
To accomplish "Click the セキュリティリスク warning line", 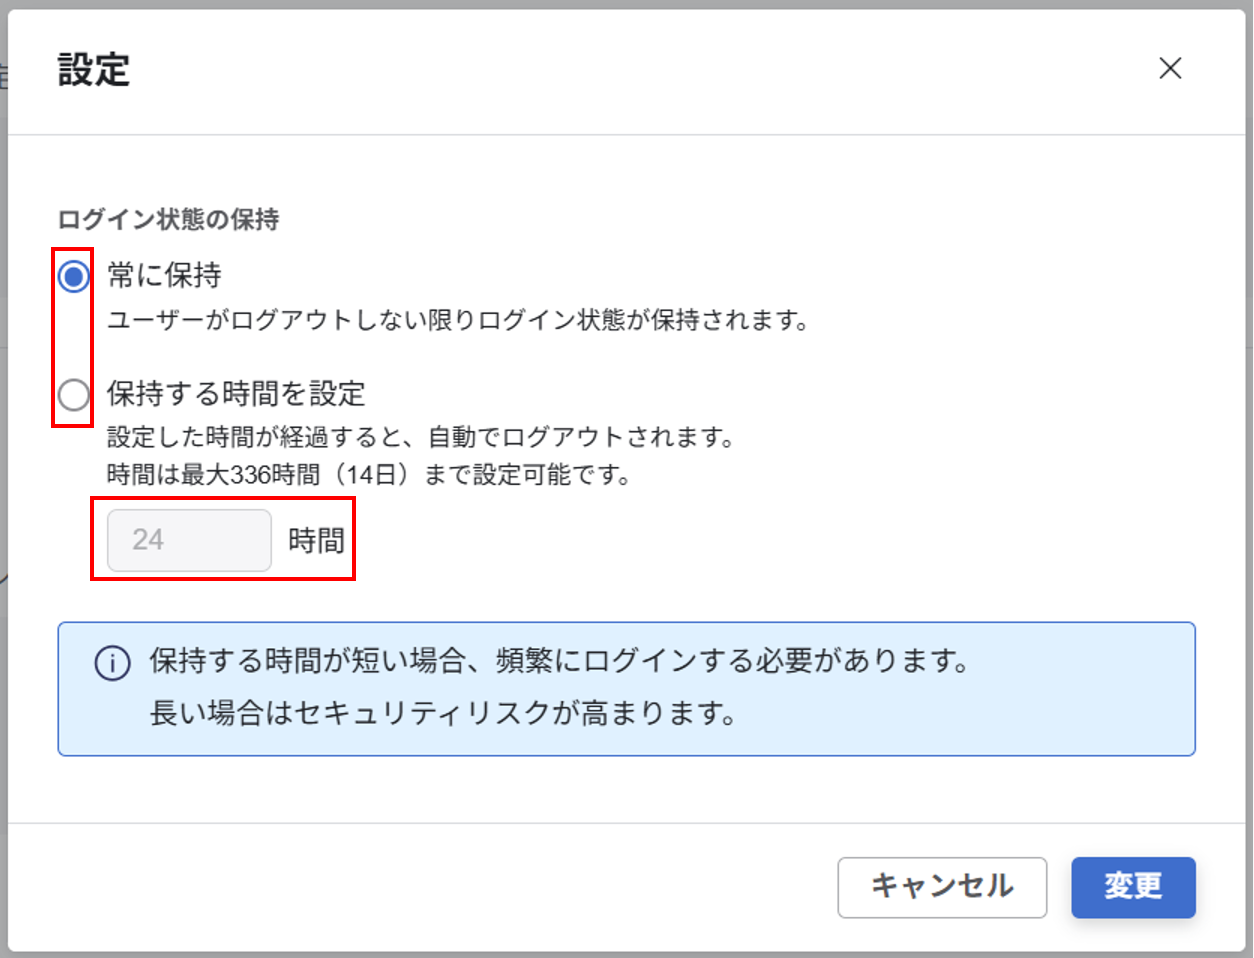I will click(x=443, y=713).
